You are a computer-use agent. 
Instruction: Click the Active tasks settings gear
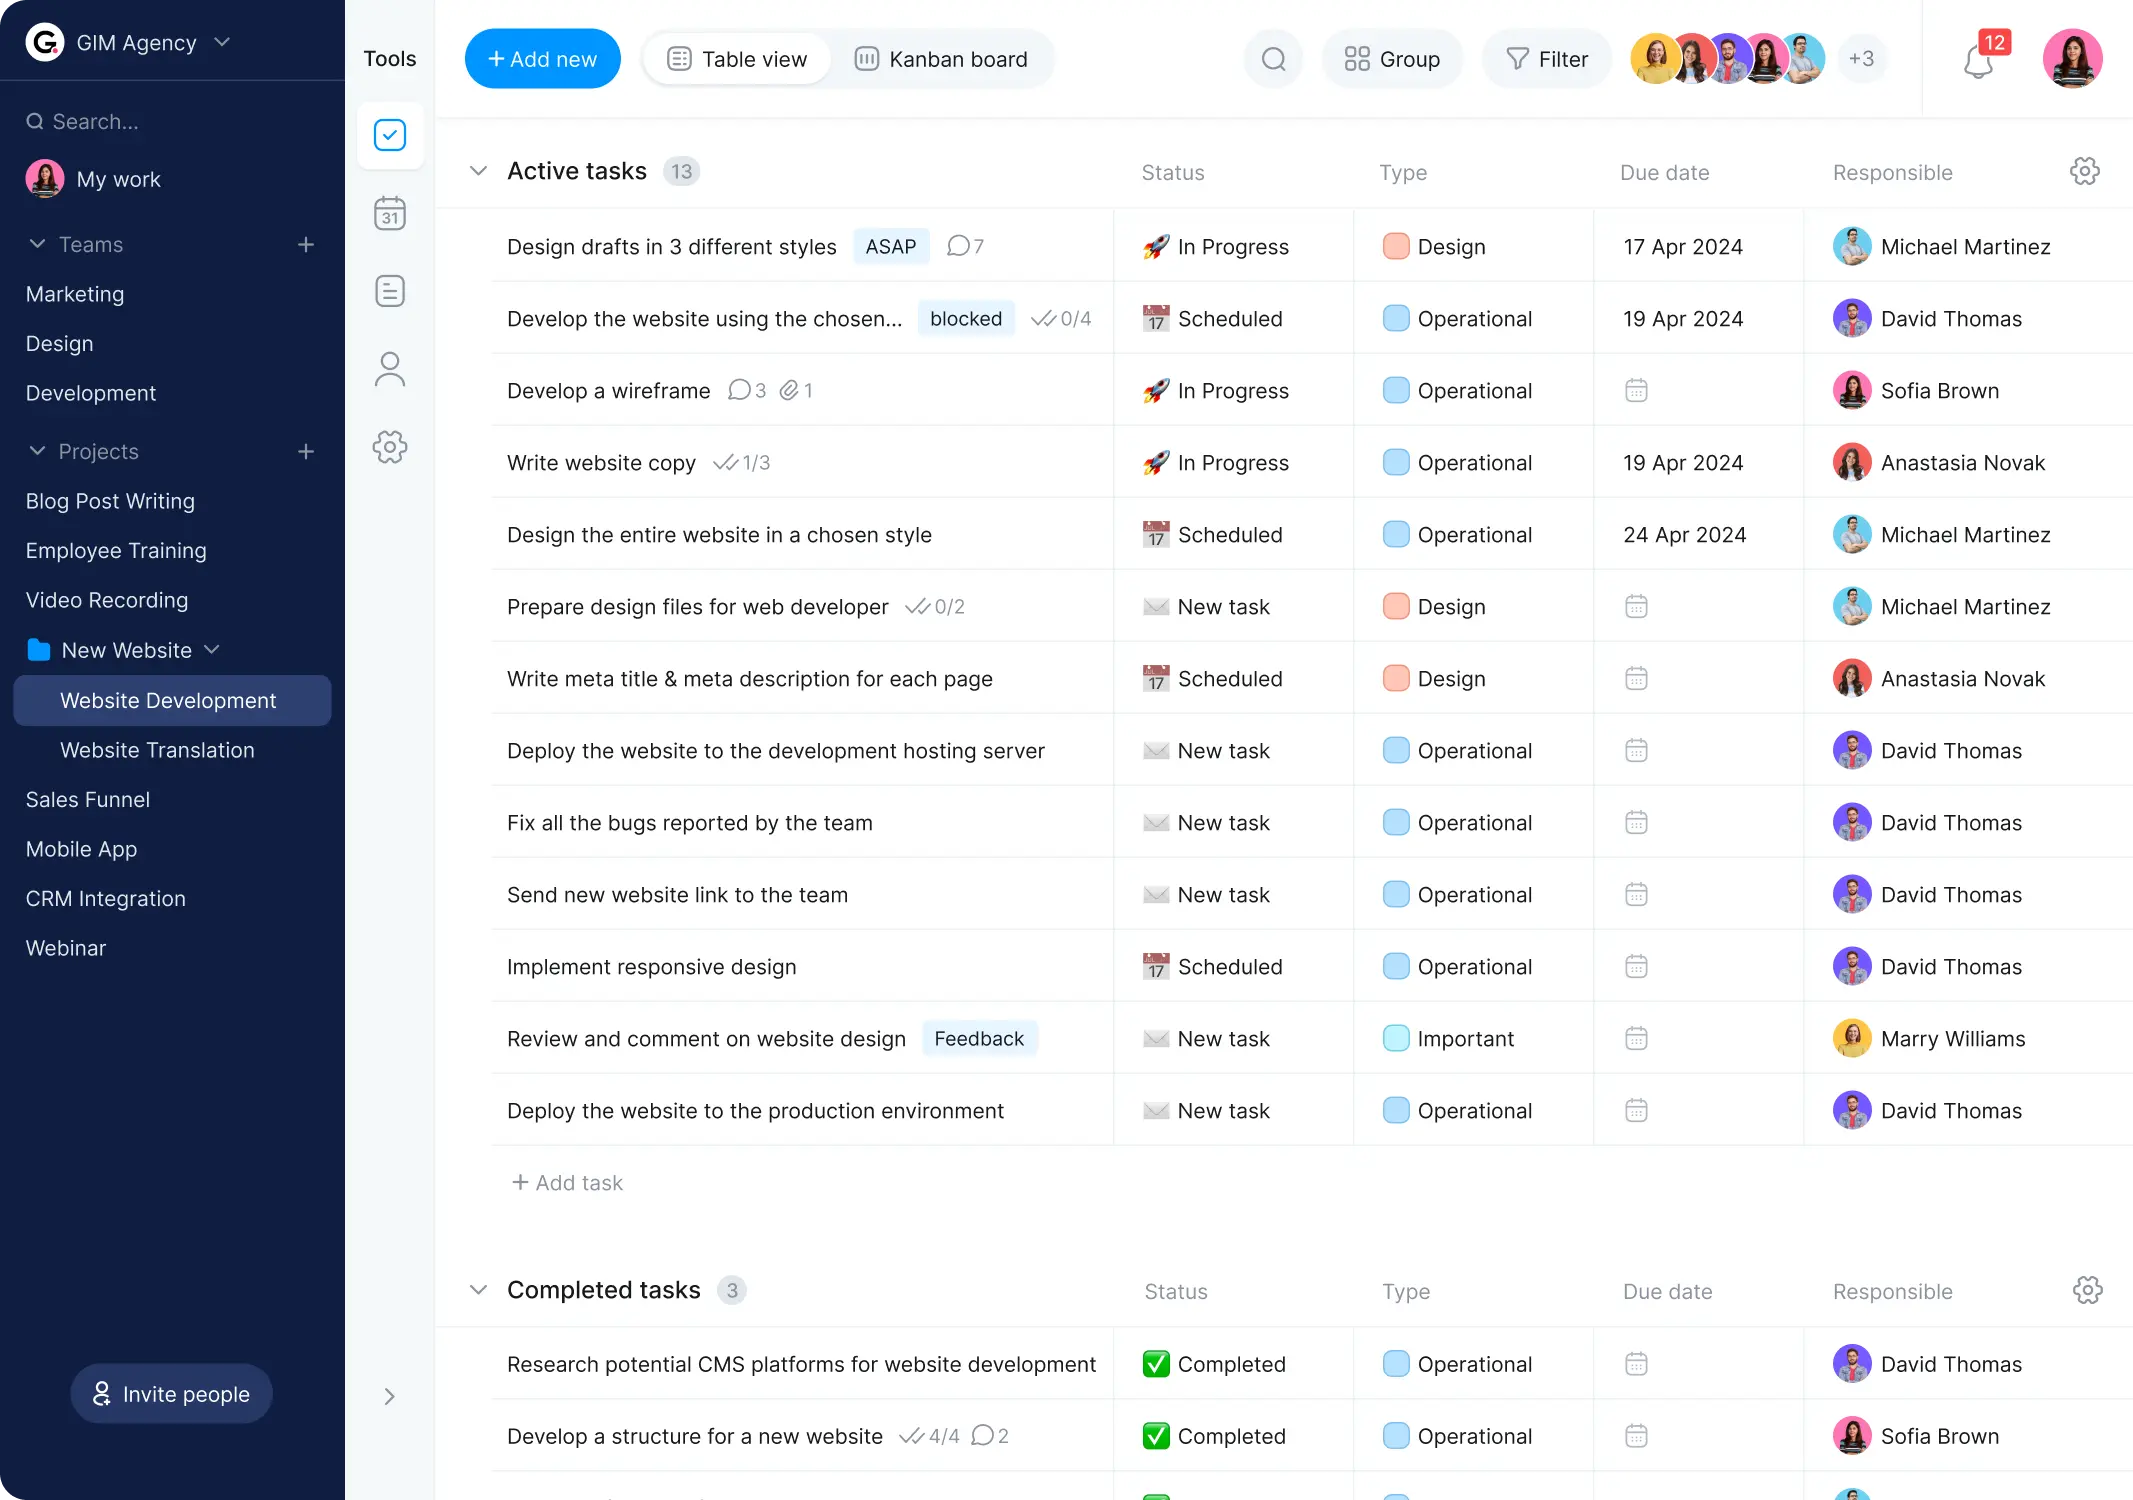[2085, 171]
